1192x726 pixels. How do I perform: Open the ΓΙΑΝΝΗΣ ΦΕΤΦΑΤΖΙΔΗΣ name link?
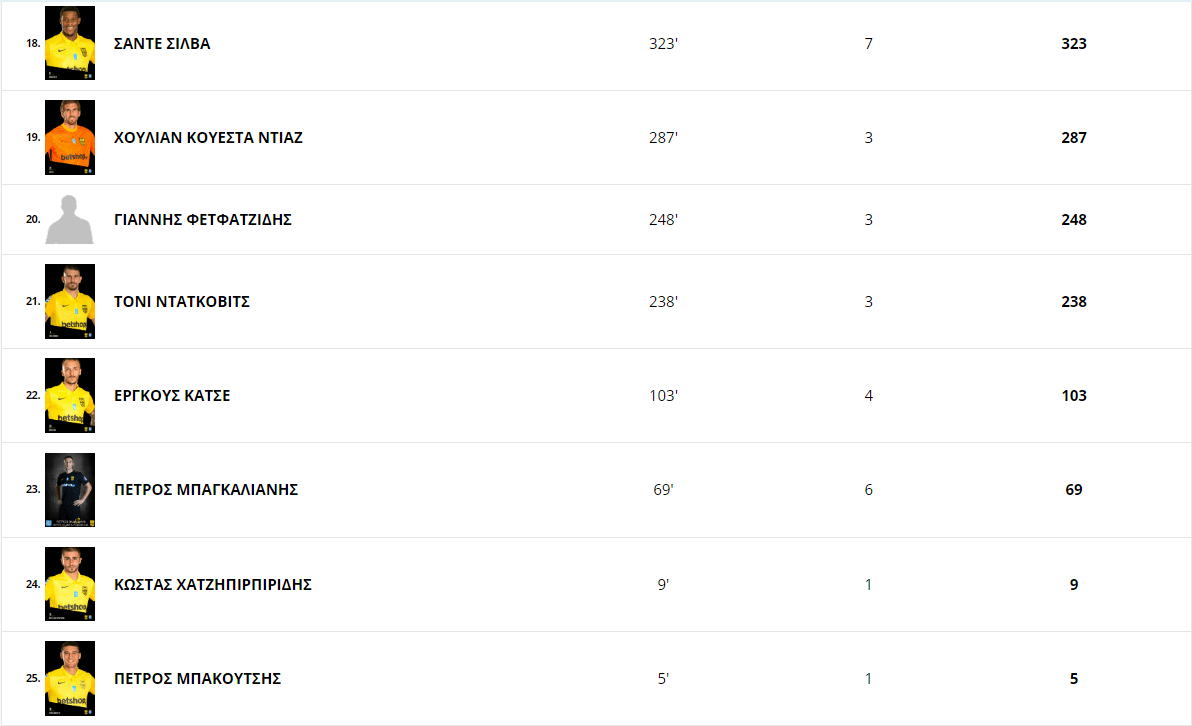tap(203, 220)
